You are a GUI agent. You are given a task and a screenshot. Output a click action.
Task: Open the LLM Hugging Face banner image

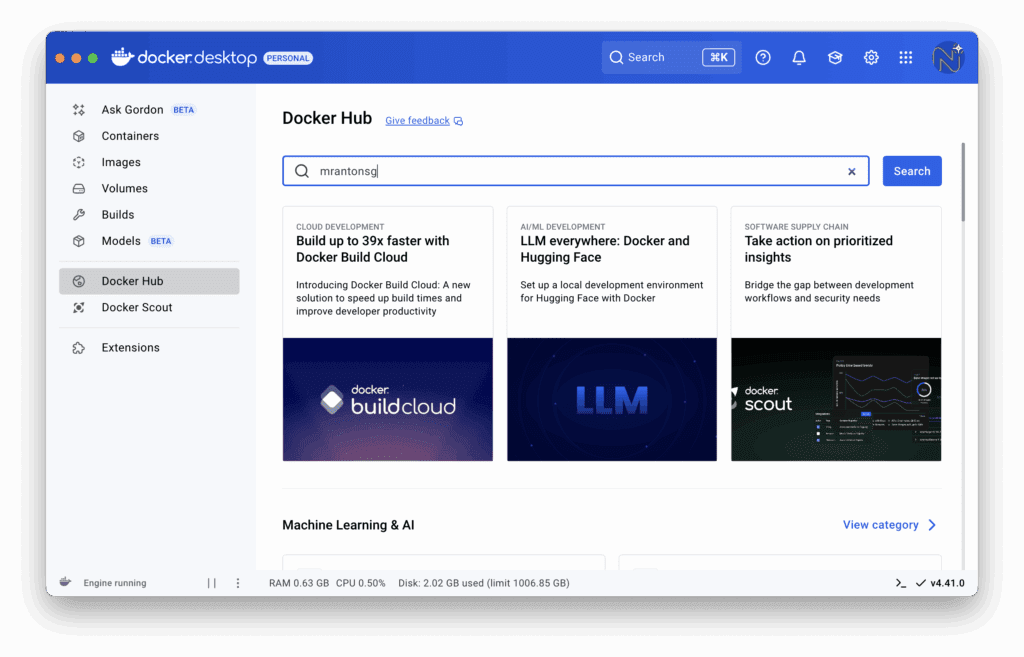pos(612,400)
